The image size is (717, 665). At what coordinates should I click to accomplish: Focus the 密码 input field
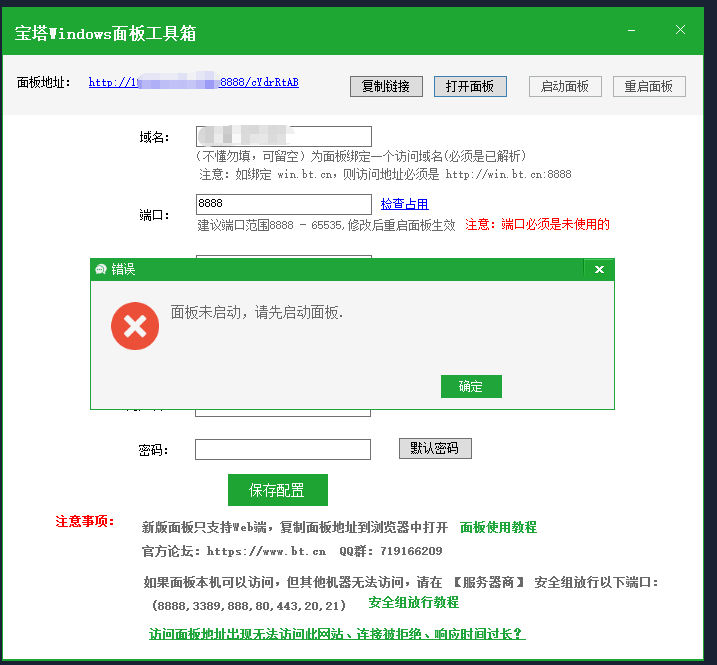click(x=283, y=450)
